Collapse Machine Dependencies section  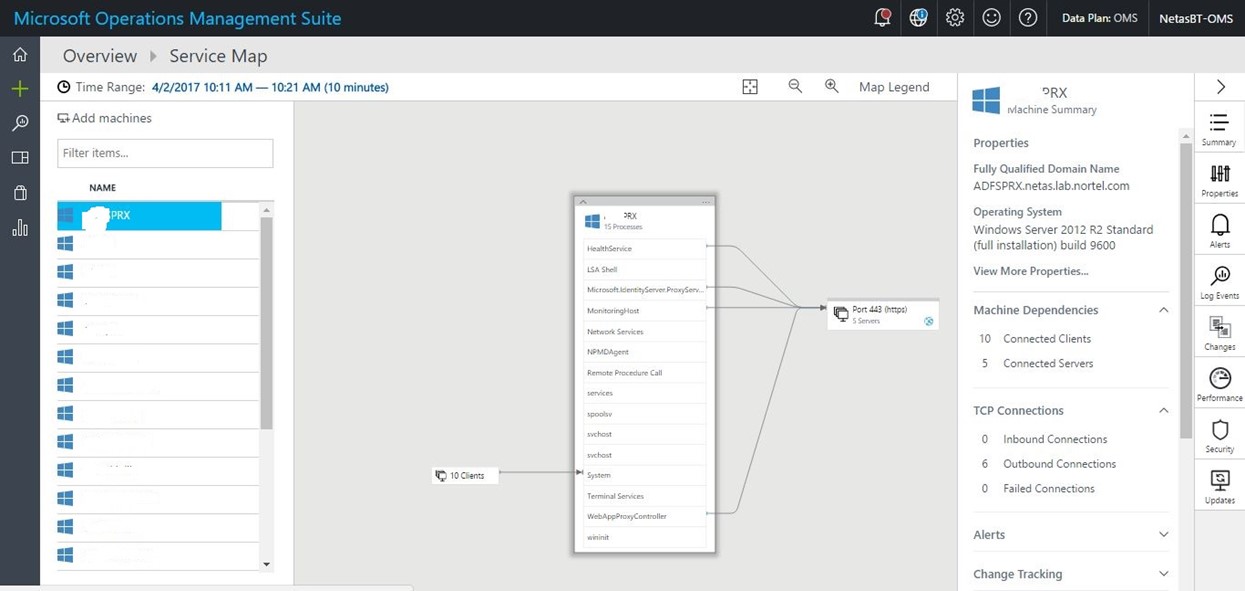point(1163,310)
